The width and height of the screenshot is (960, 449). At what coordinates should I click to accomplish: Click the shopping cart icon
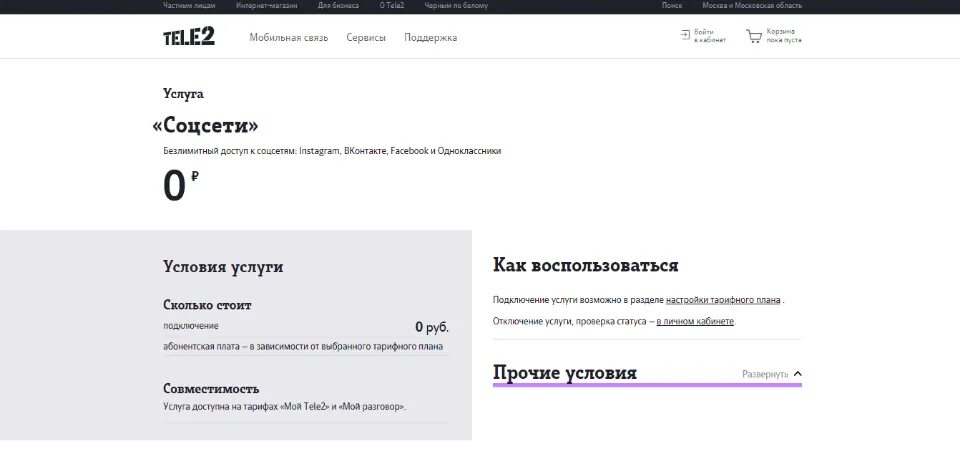coord(754,36)
